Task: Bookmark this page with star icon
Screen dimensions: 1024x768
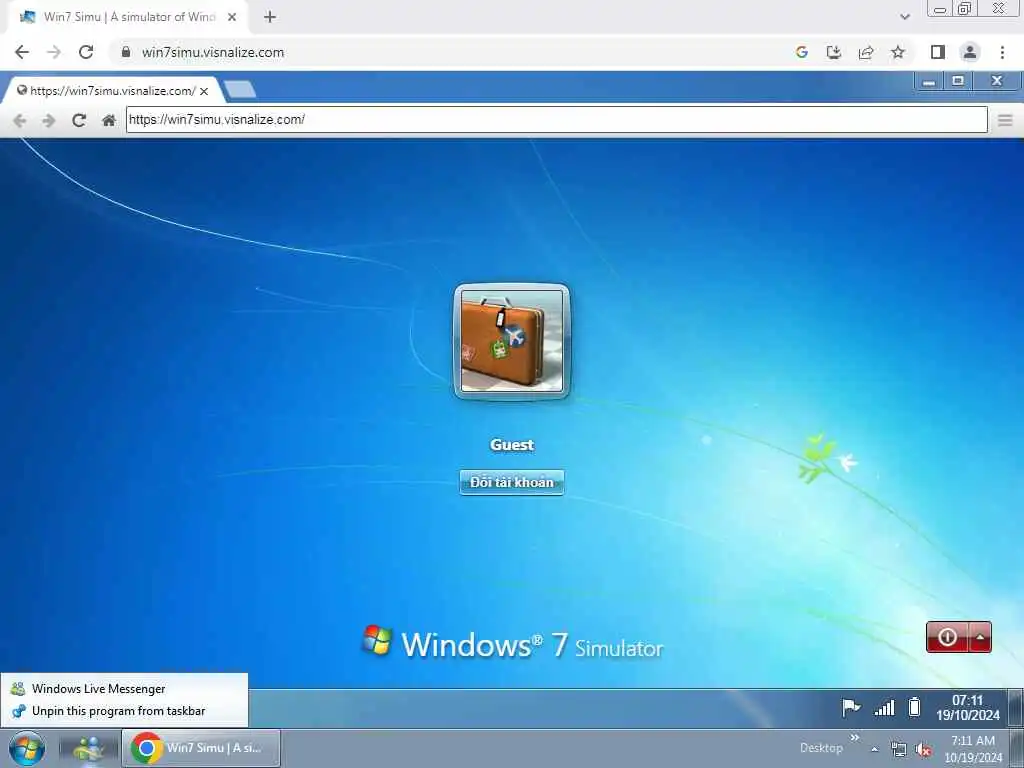Action: point(898,52)
